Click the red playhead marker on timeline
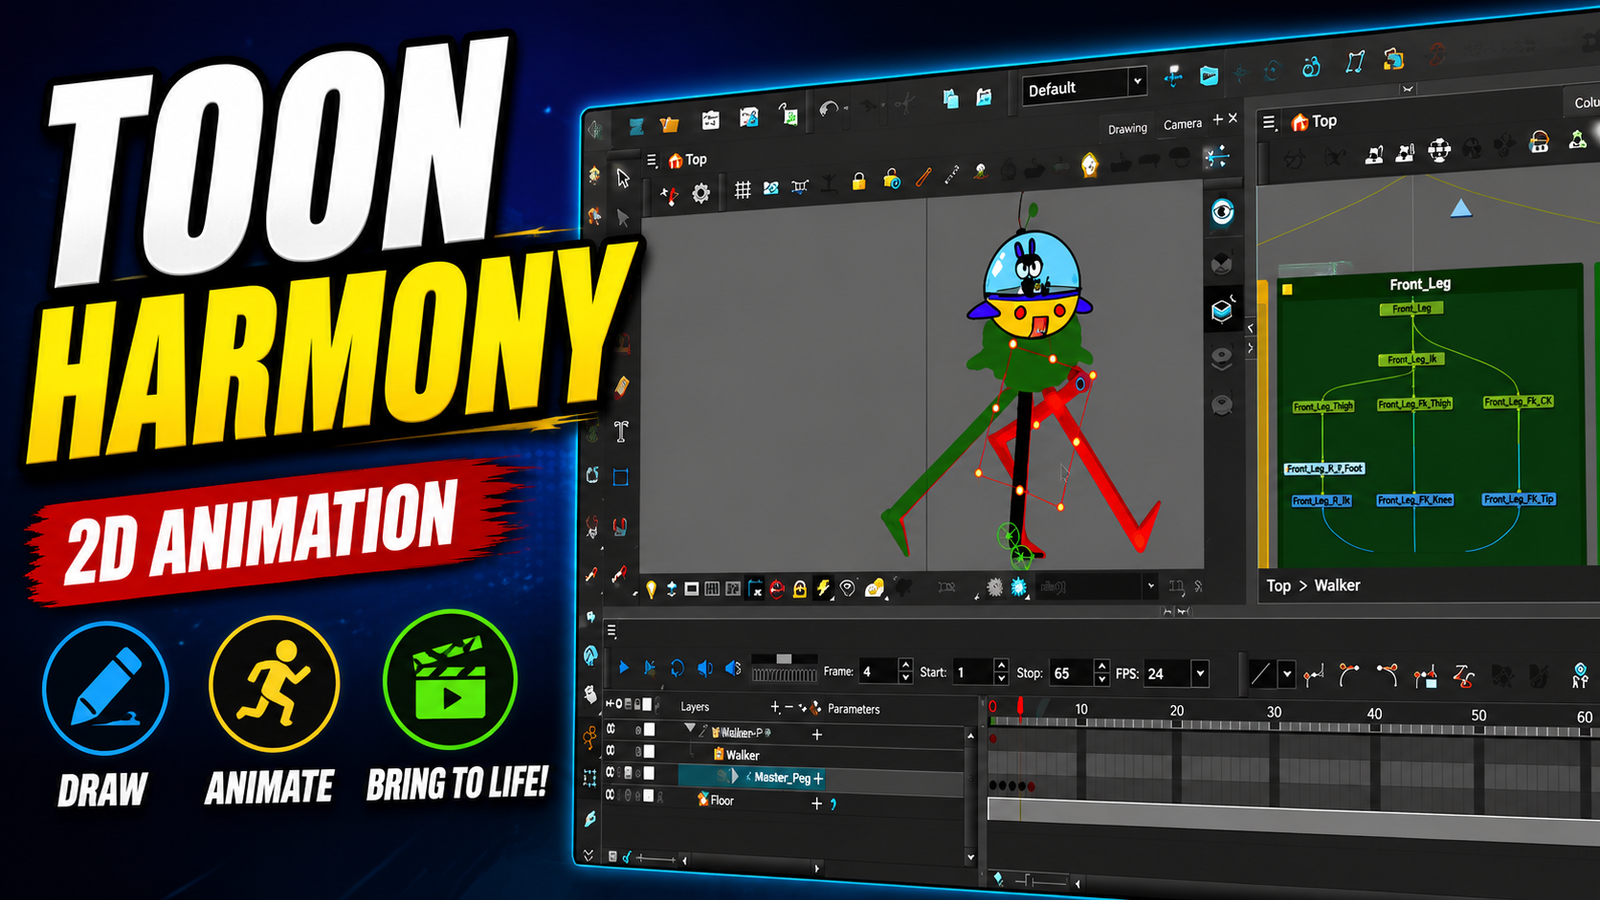Screen dimensions: 1600x900 [1020, 707]
